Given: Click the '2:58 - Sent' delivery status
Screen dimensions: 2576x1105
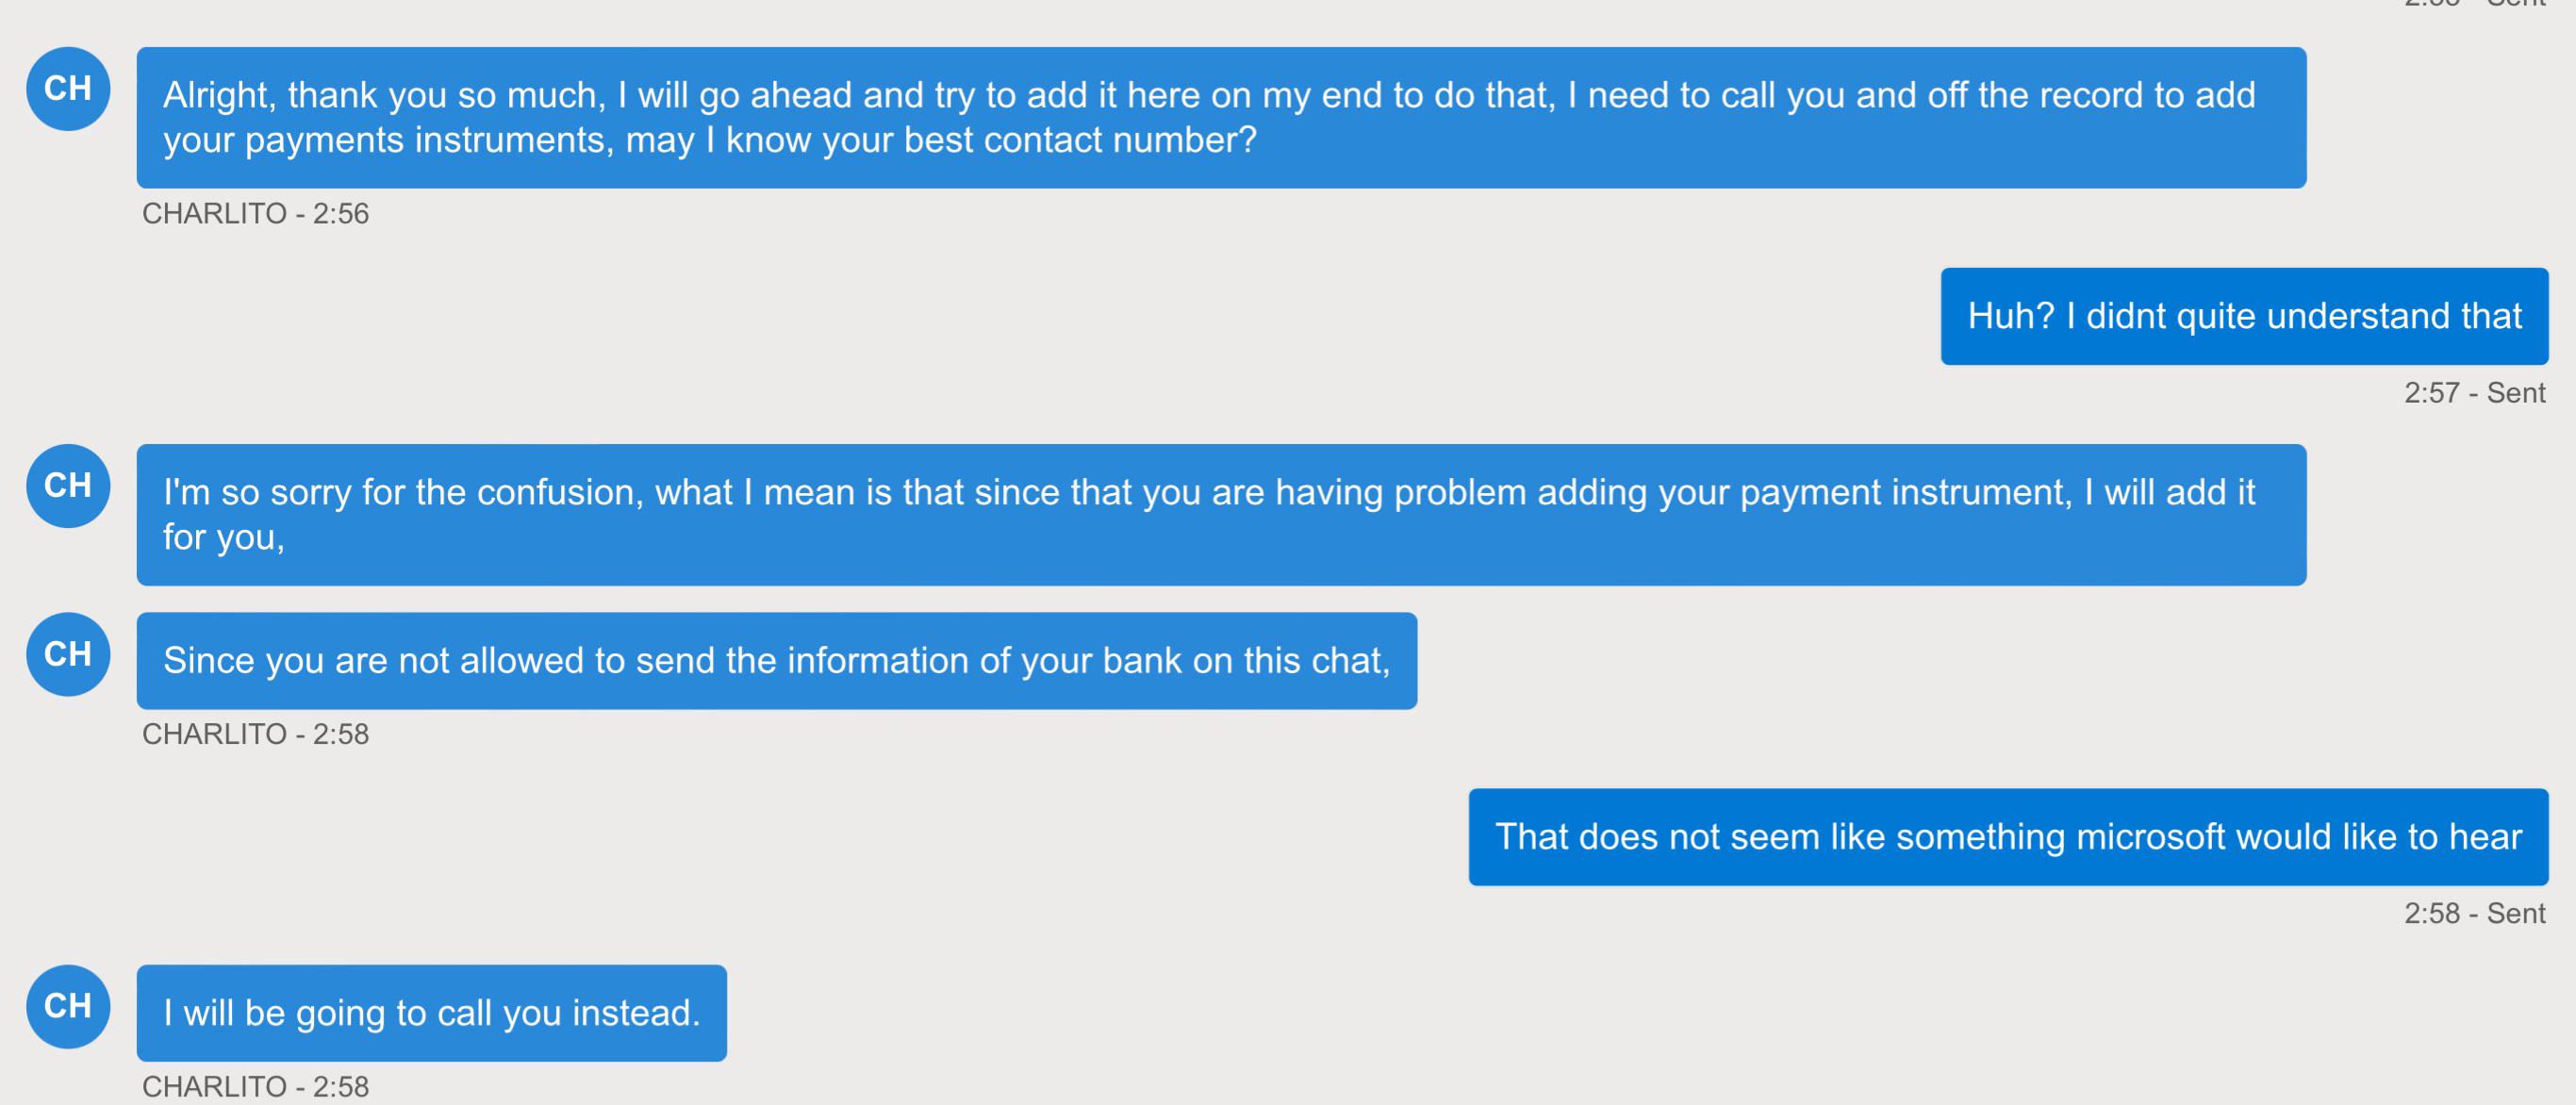Looking at the screenshot, I should tap(2474, 913).
